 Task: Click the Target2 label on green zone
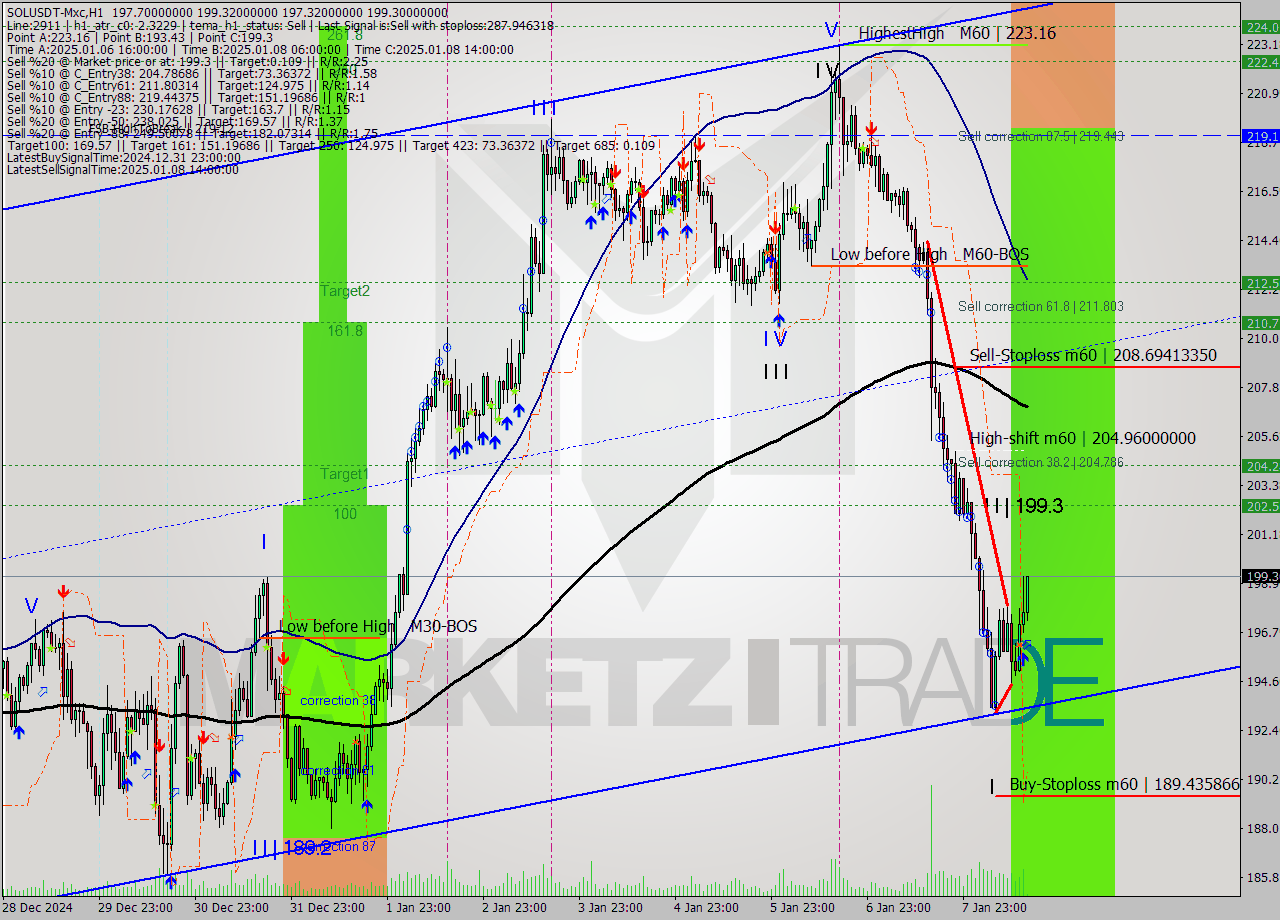tap(345, 291)
